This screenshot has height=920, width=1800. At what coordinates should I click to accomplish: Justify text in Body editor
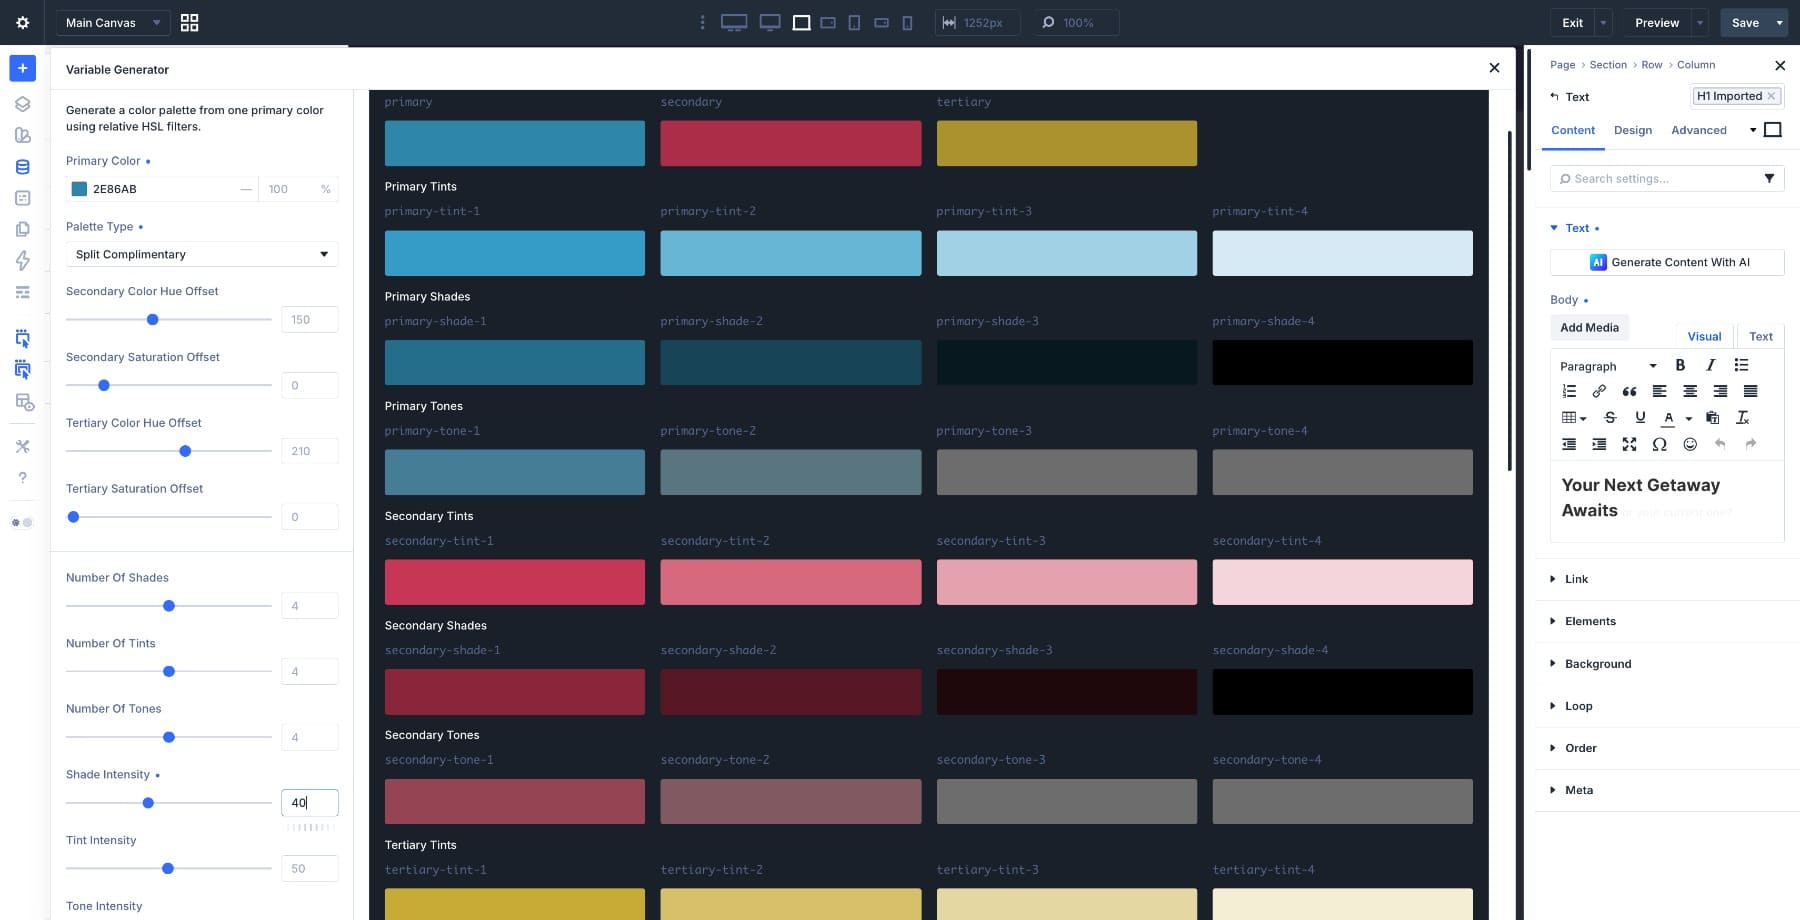click(1750, 391)
